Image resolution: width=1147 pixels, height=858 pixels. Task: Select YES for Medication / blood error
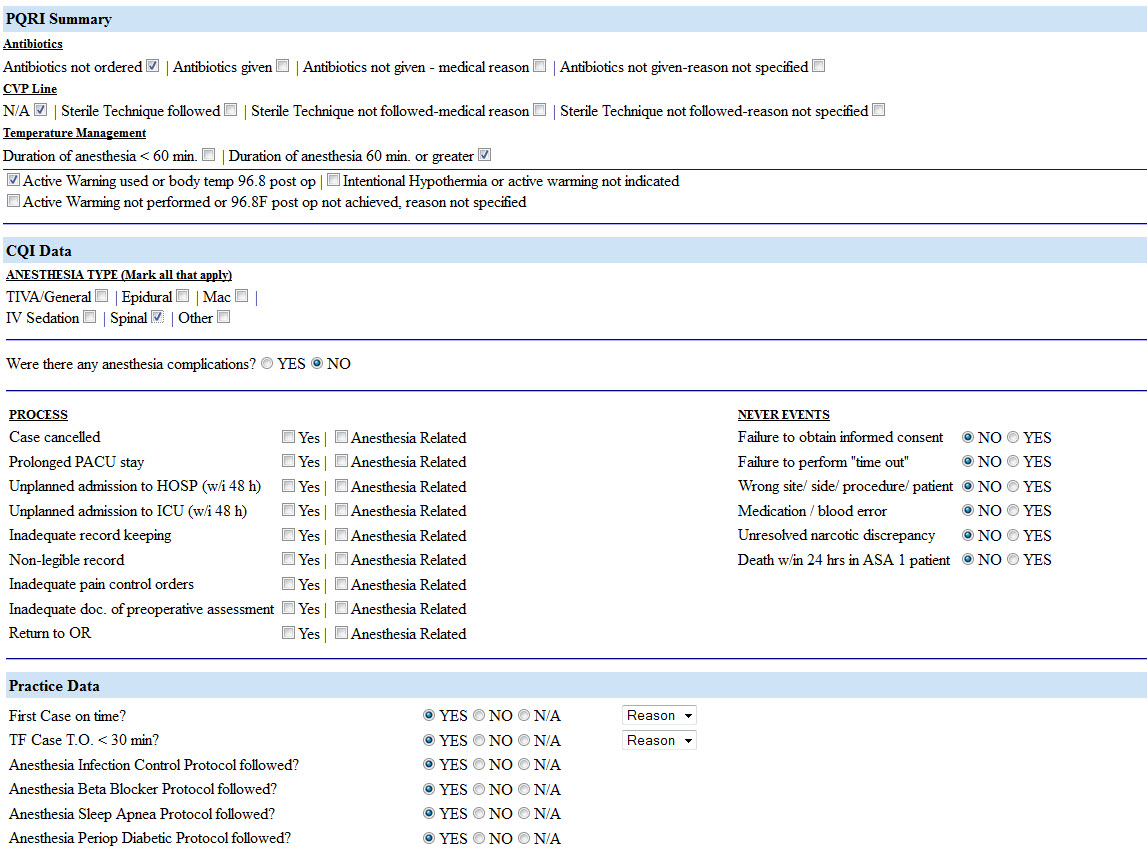pos(1013,511)
